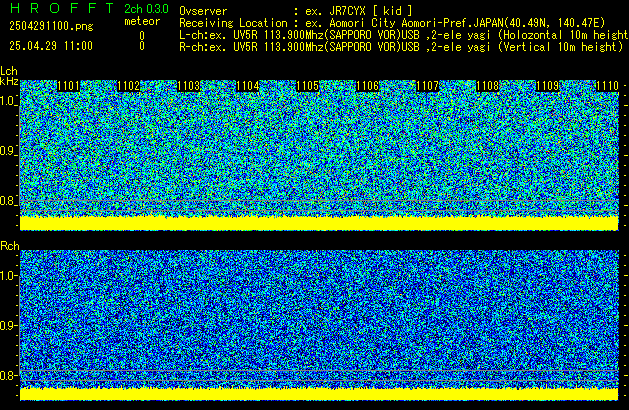629x410 pixels.
Task: Click the date stamp 25.04.29 11:00
Action: pos(51,46)
